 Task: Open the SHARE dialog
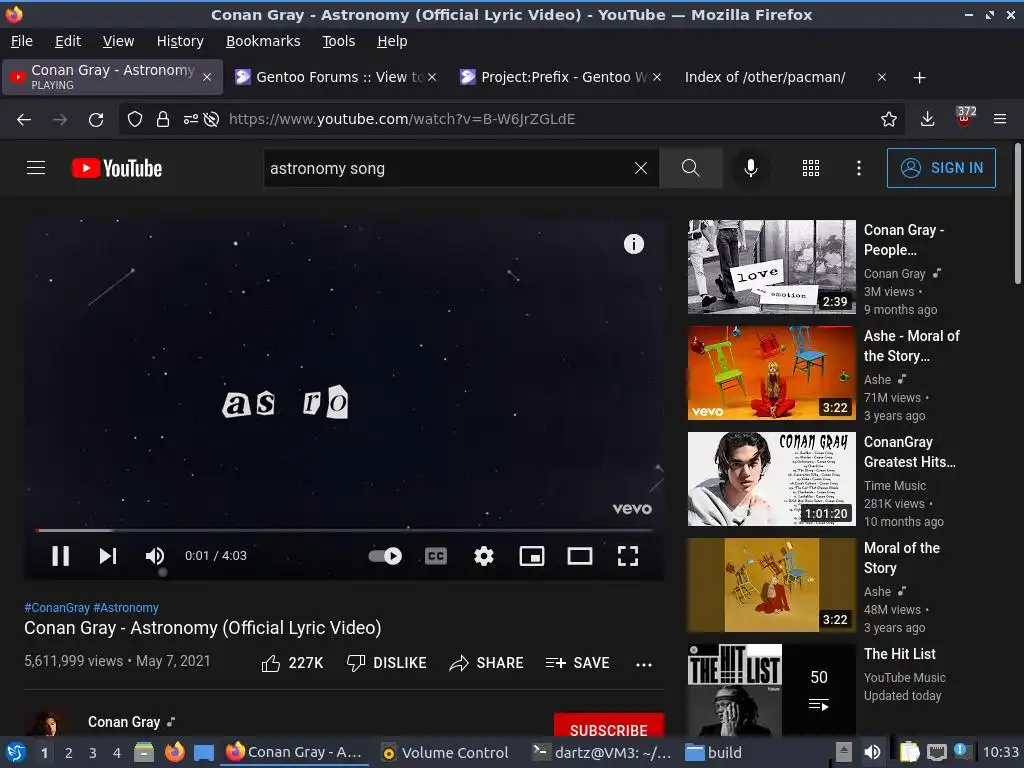point(487,663)
